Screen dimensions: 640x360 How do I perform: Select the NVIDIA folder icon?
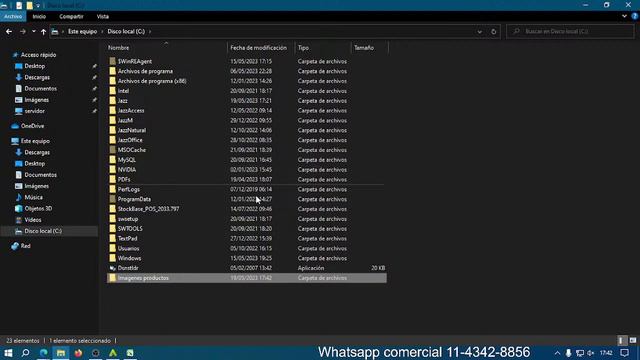point(113,169)
